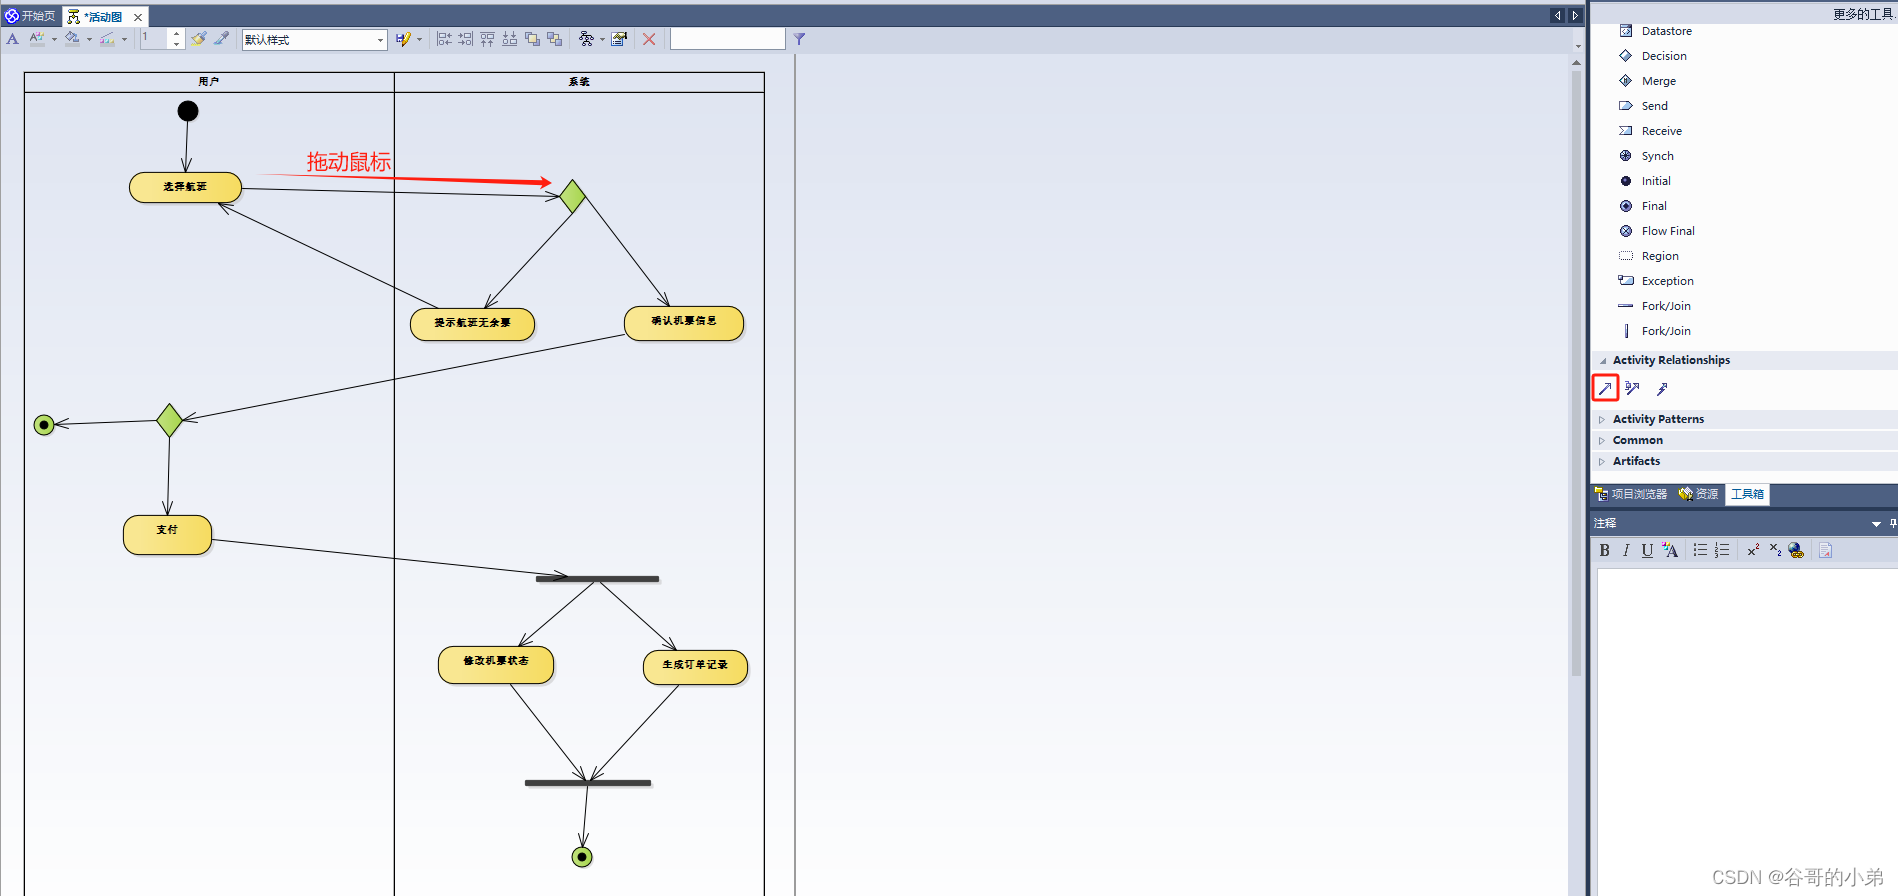The width and height of the screenshot is (1898, 896).
Task: Select the Decision element in toolbox
Action: (x=1653, y=56)
